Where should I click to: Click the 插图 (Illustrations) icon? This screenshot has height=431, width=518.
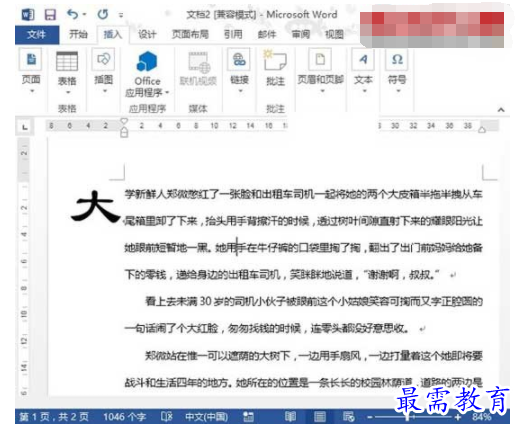point(103,59)
